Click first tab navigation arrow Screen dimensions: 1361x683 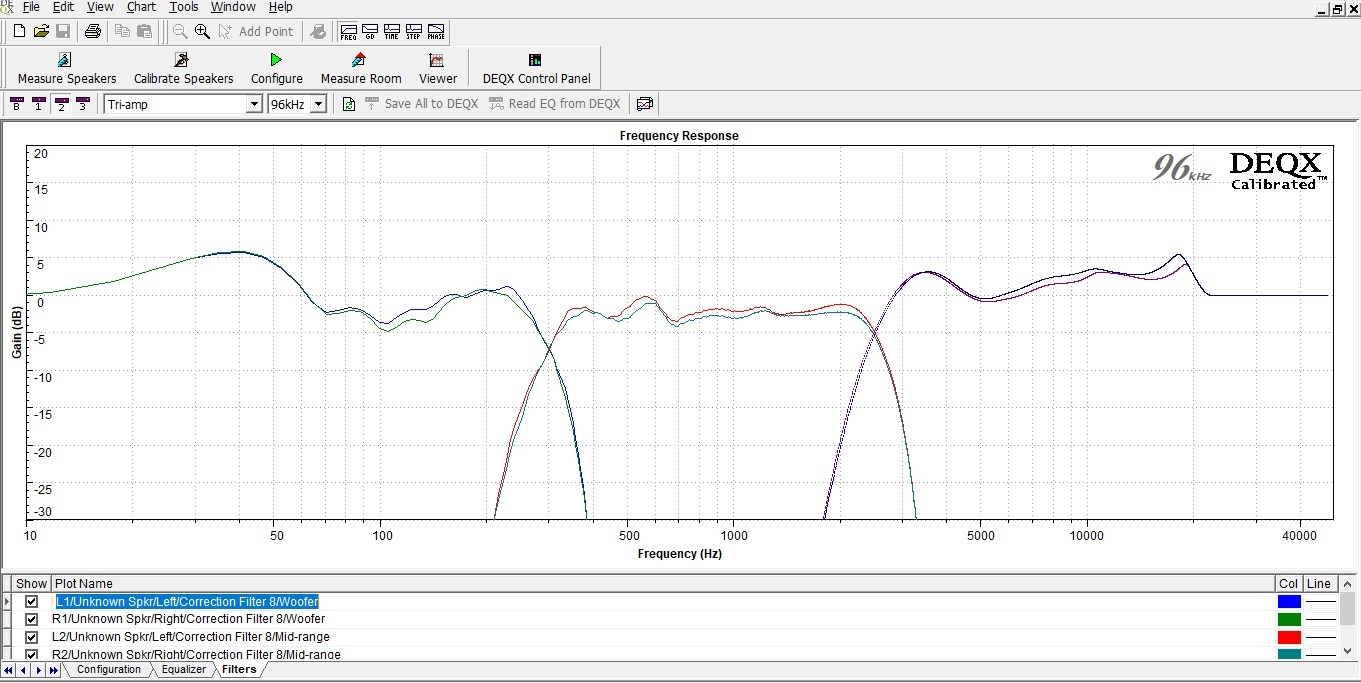click(9, 670)
